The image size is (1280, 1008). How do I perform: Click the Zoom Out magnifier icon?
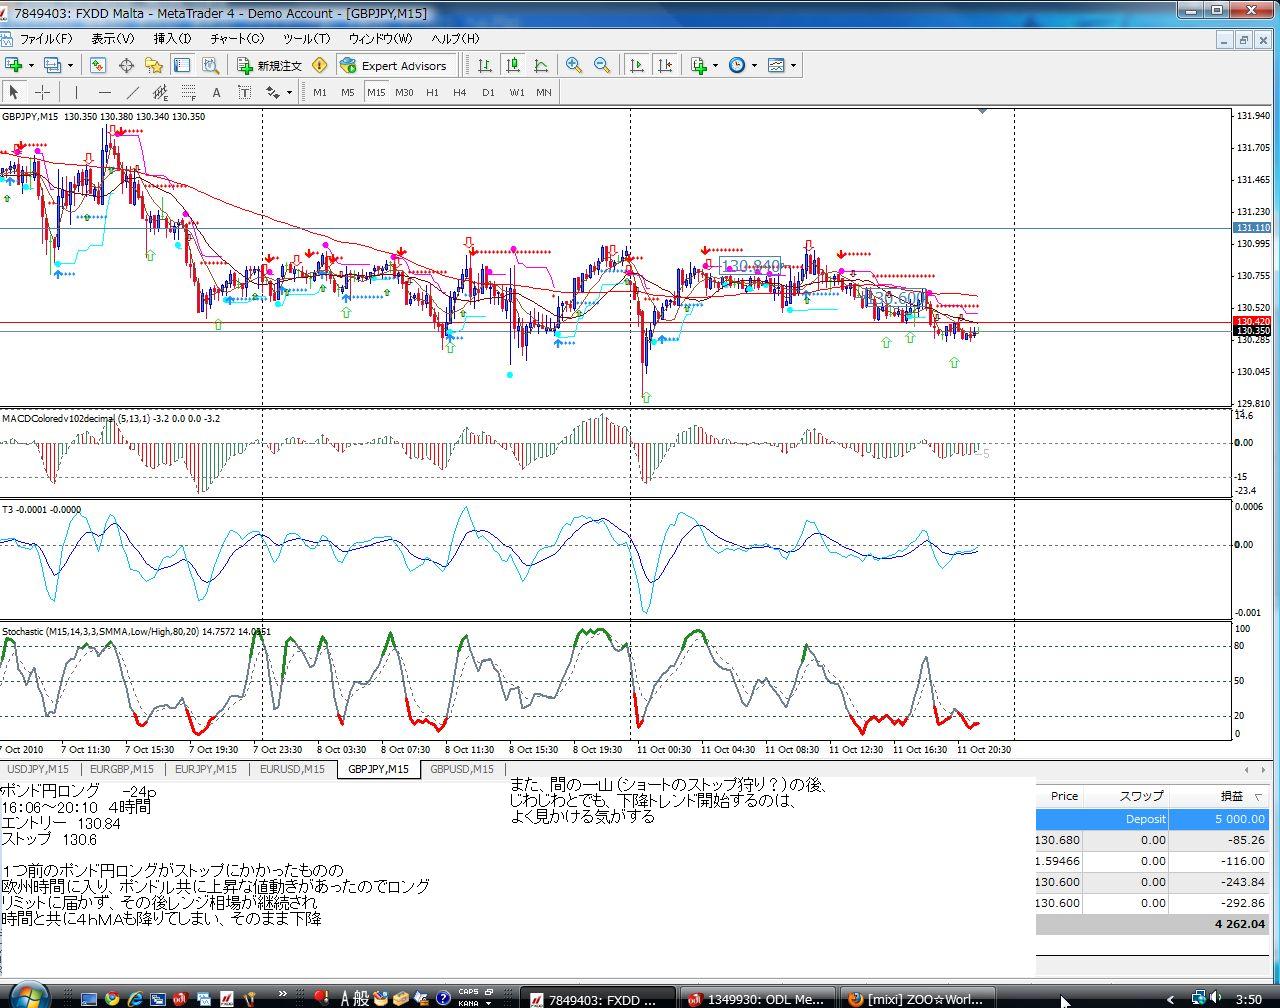(x=602, y=65)
